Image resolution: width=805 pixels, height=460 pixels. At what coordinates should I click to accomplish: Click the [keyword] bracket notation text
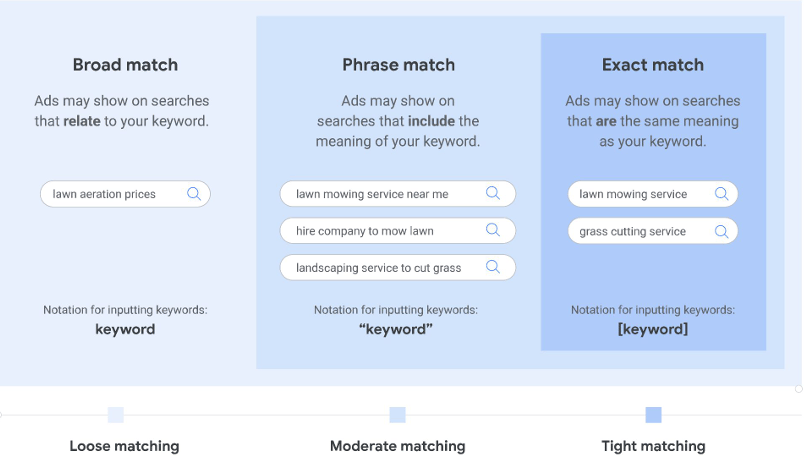pos(653,329)
